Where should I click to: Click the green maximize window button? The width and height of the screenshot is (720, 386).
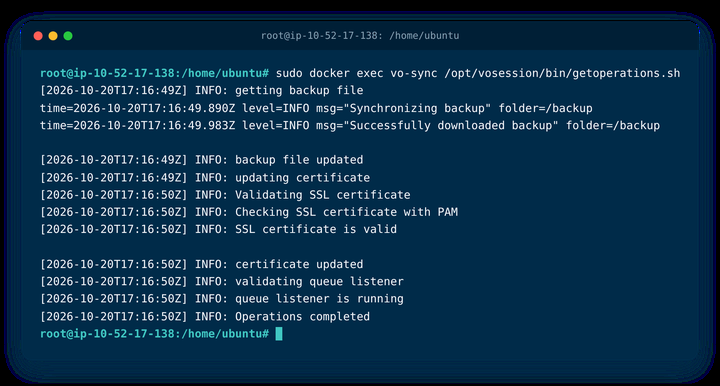pos(68,36)
